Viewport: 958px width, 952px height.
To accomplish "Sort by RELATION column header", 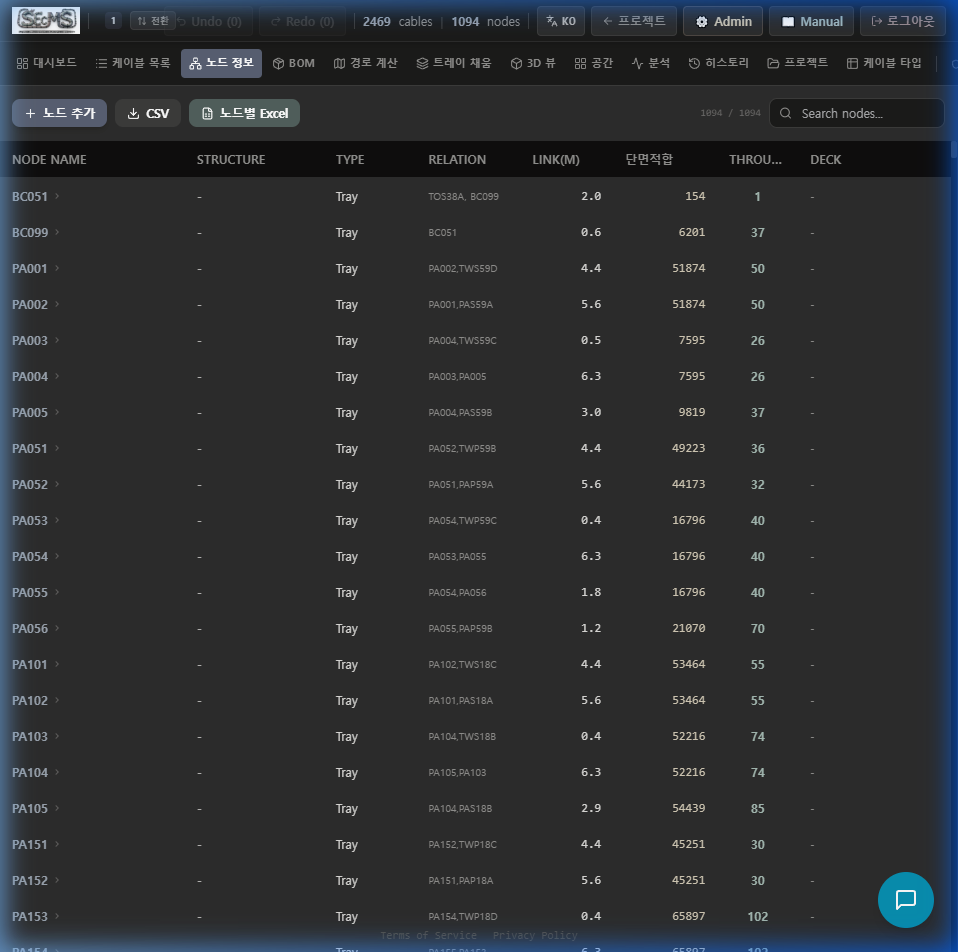I will (457, 159).
